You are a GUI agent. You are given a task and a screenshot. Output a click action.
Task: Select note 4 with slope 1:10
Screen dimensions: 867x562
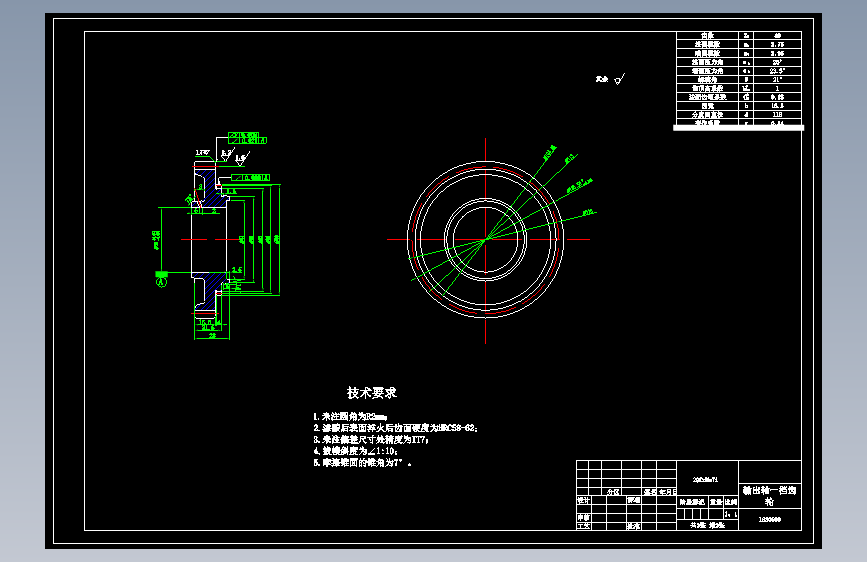356,451
